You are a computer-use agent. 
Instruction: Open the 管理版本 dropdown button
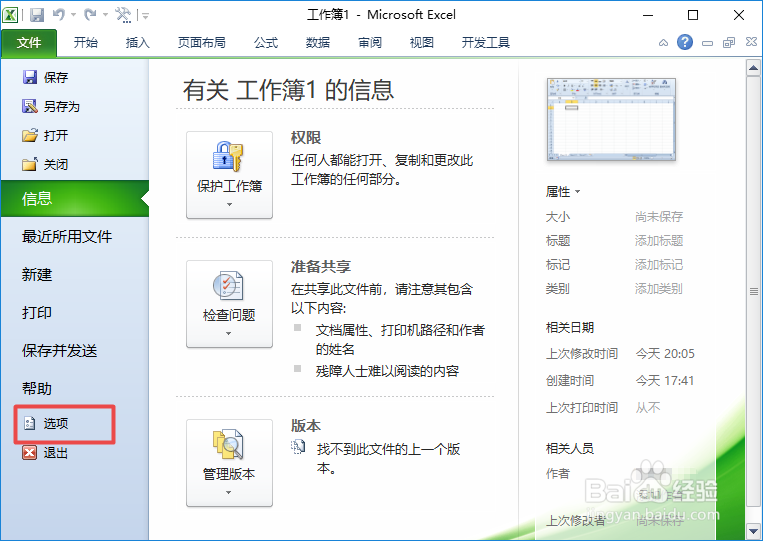229,463
